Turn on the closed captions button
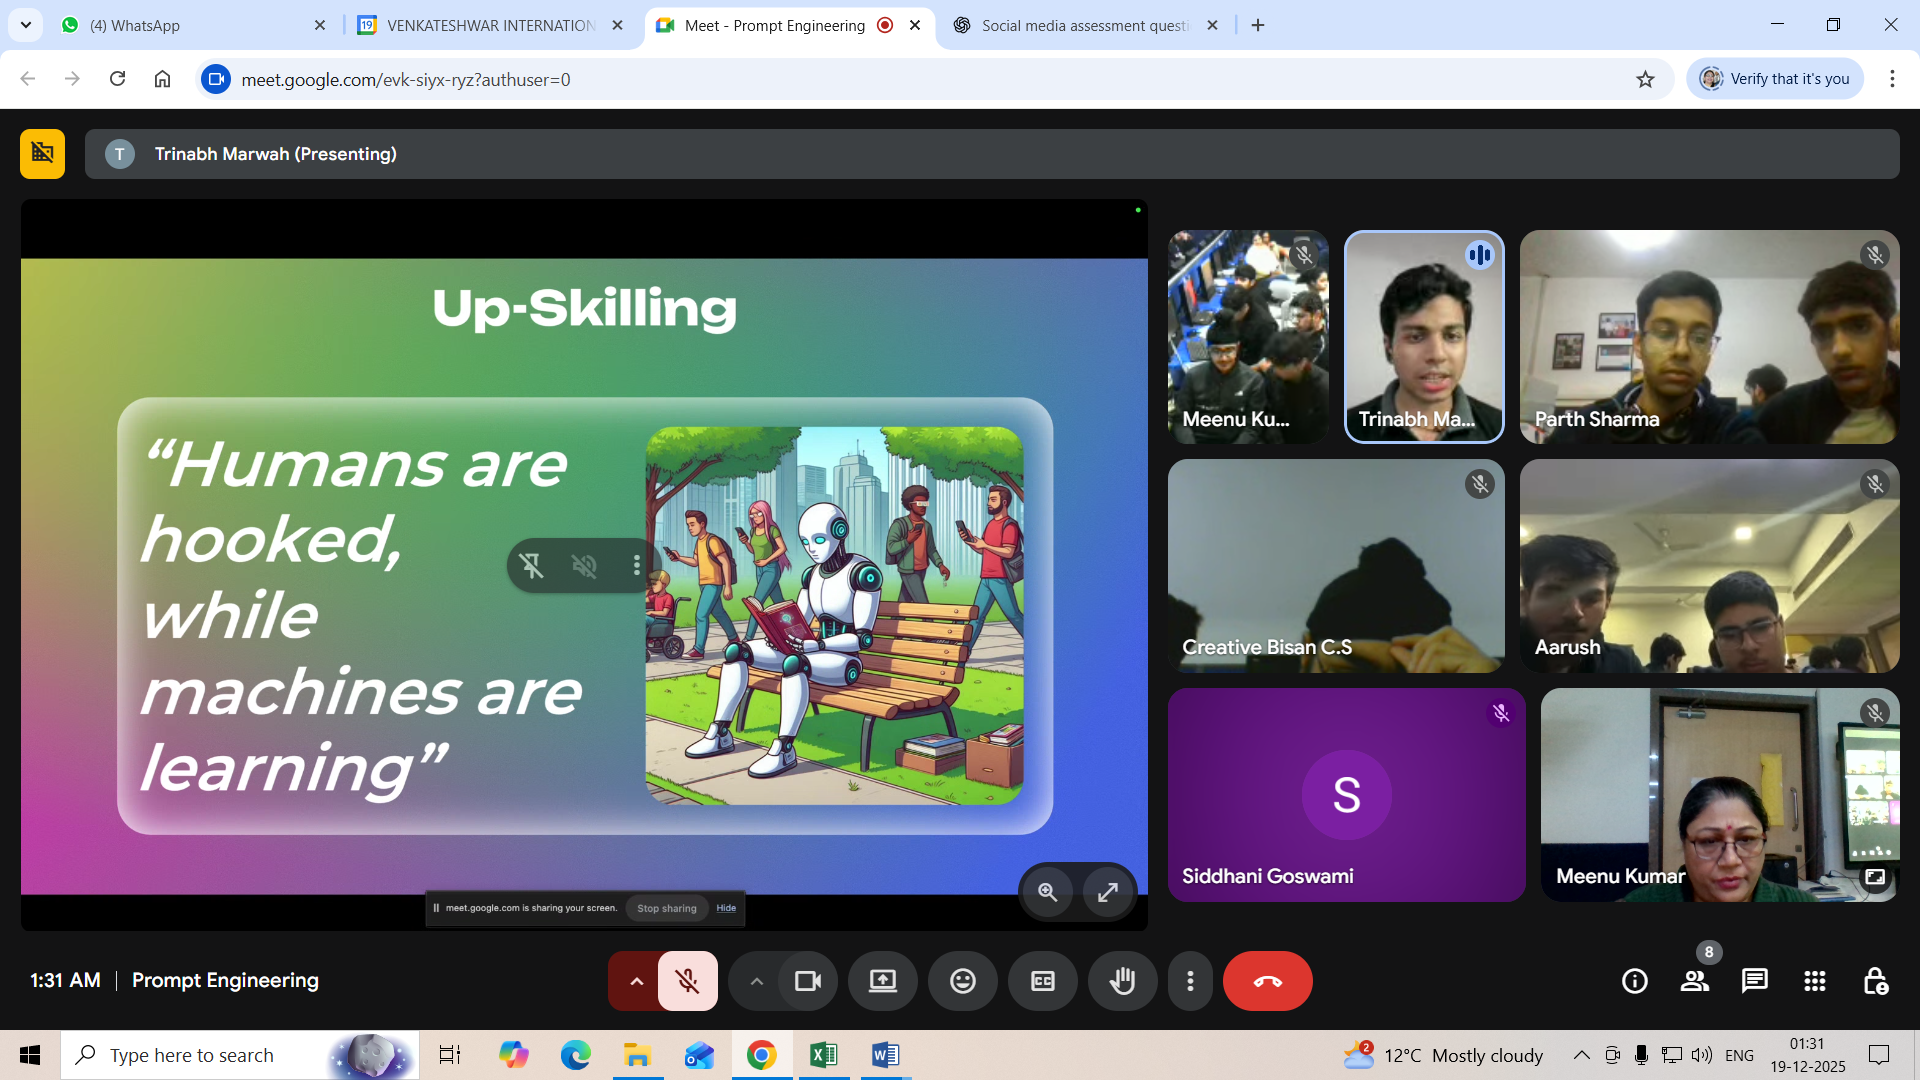This screenshot has height=1080, width=1920. [1042, 981]
